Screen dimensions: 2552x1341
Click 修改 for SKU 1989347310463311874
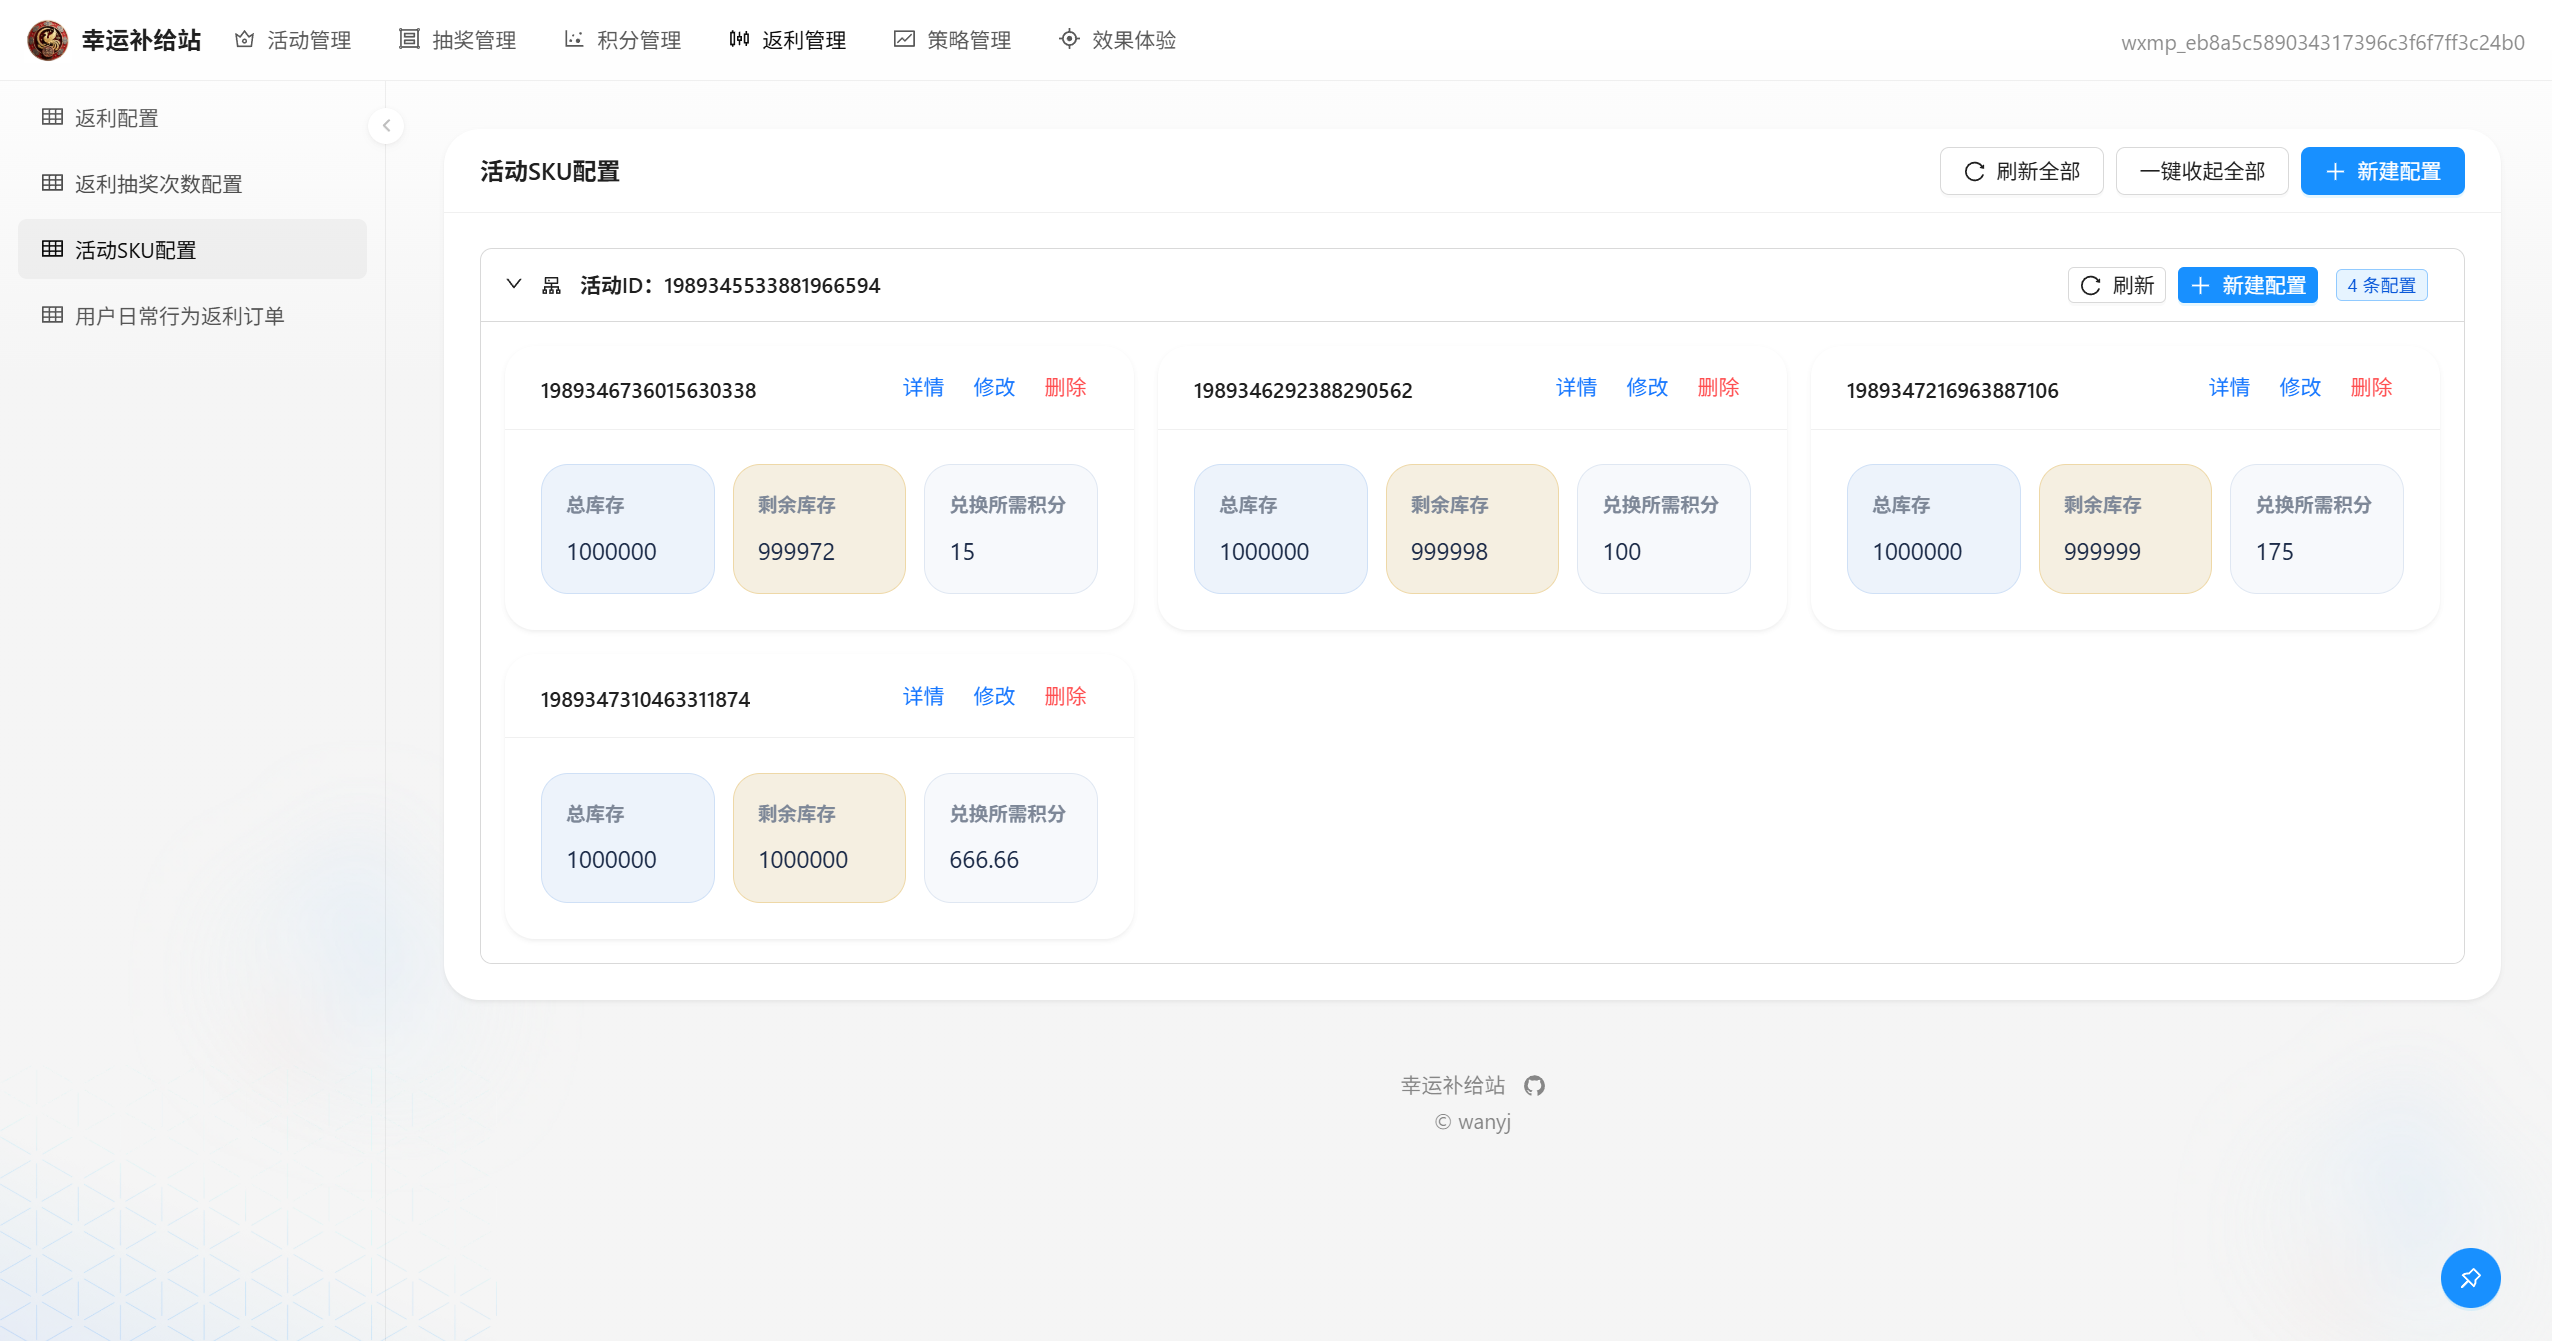click(x=994, y=696)
